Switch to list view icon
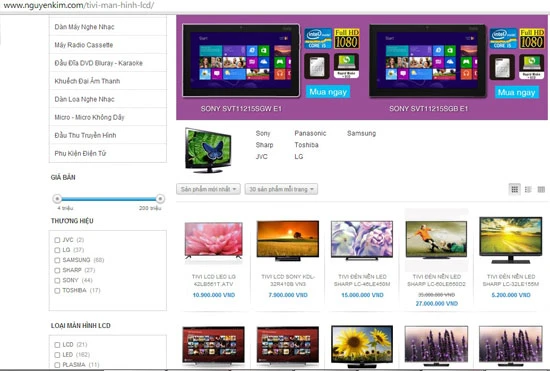Screen dimensions: 550x371 click(x=528, y=189)
